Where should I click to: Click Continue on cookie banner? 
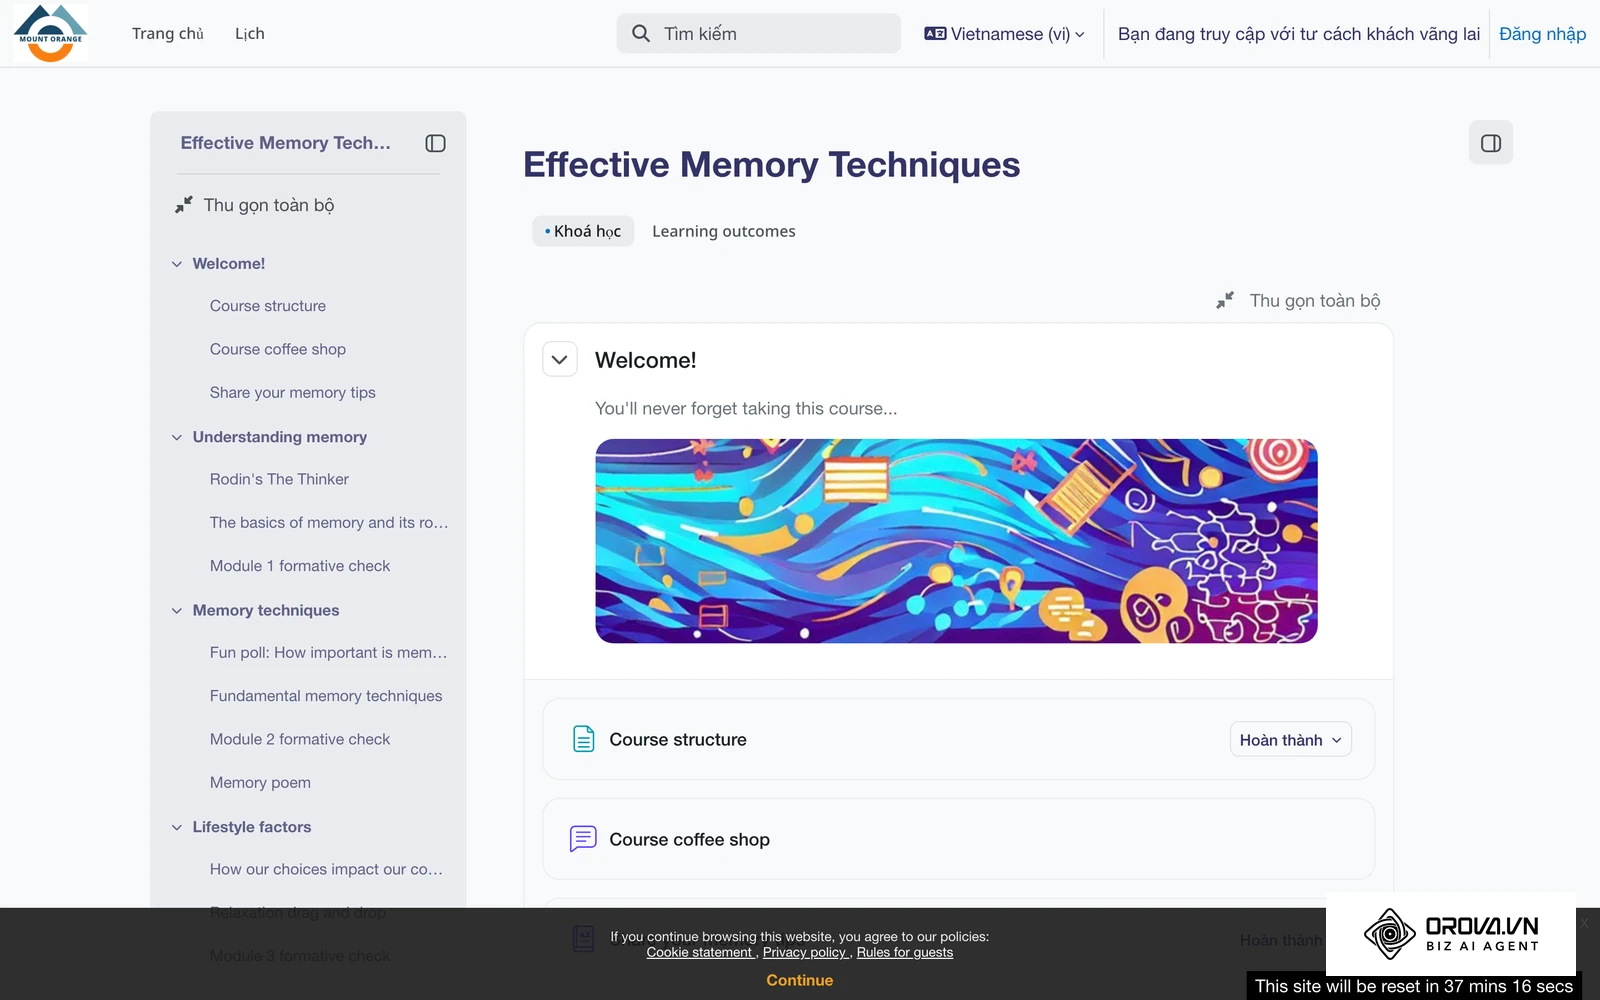click(x=800, y=980)
